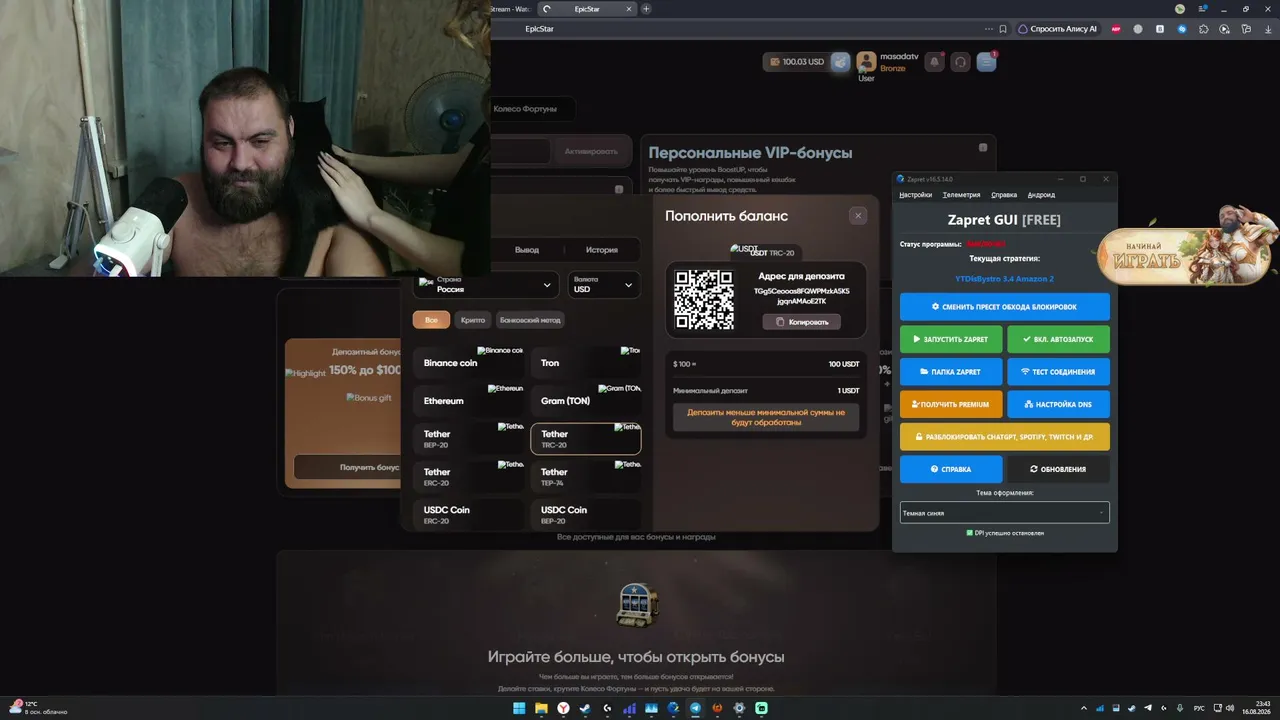Bookmark this page in the address bar
The height and width of the screenshot is (720, 1280).
1003,29
